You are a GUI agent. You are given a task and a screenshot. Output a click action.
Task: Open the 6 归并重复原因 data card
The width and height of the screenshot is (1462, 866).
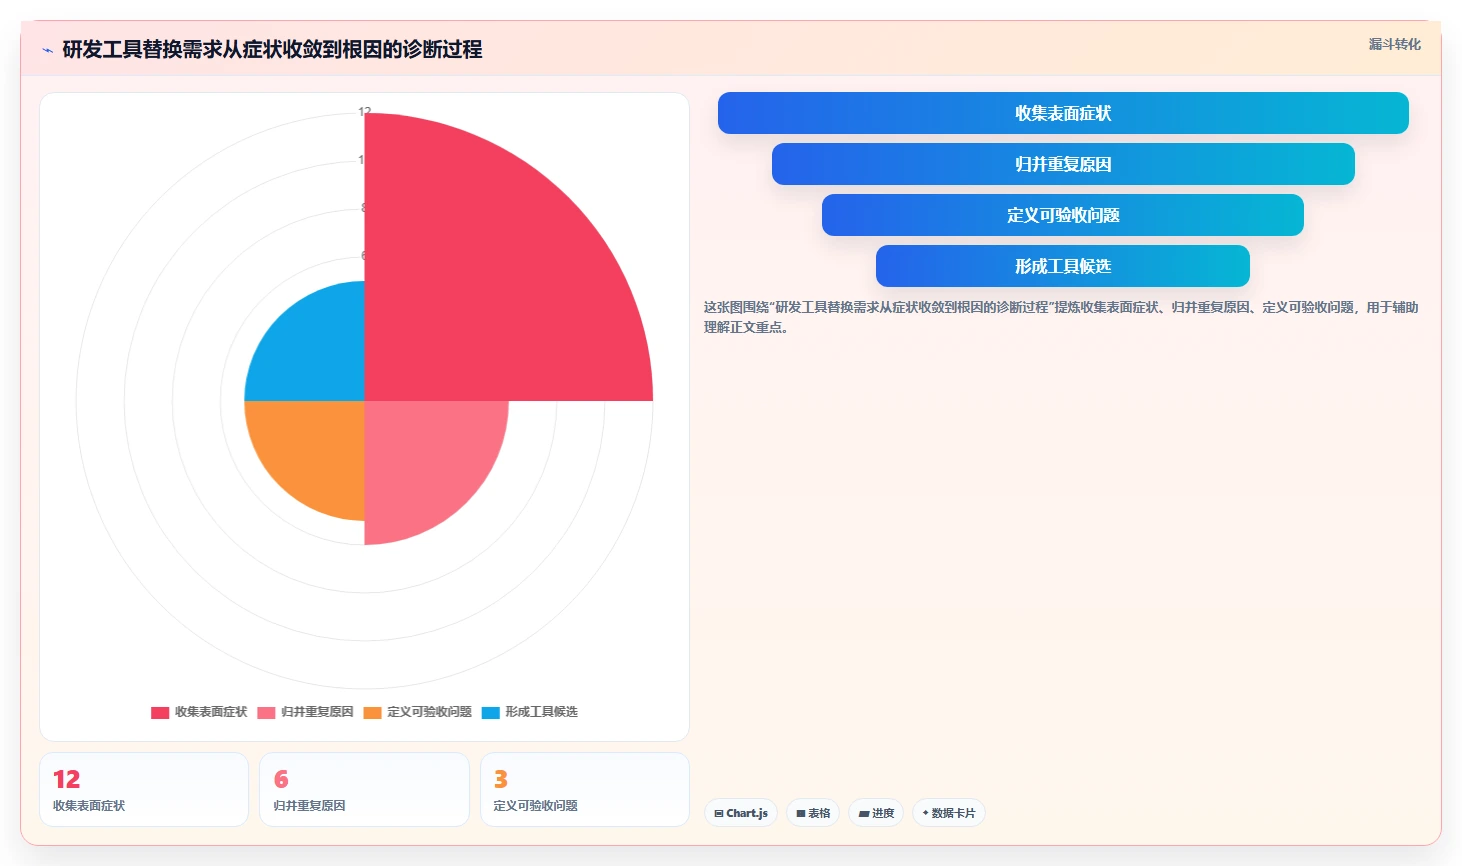click(364, 790)
